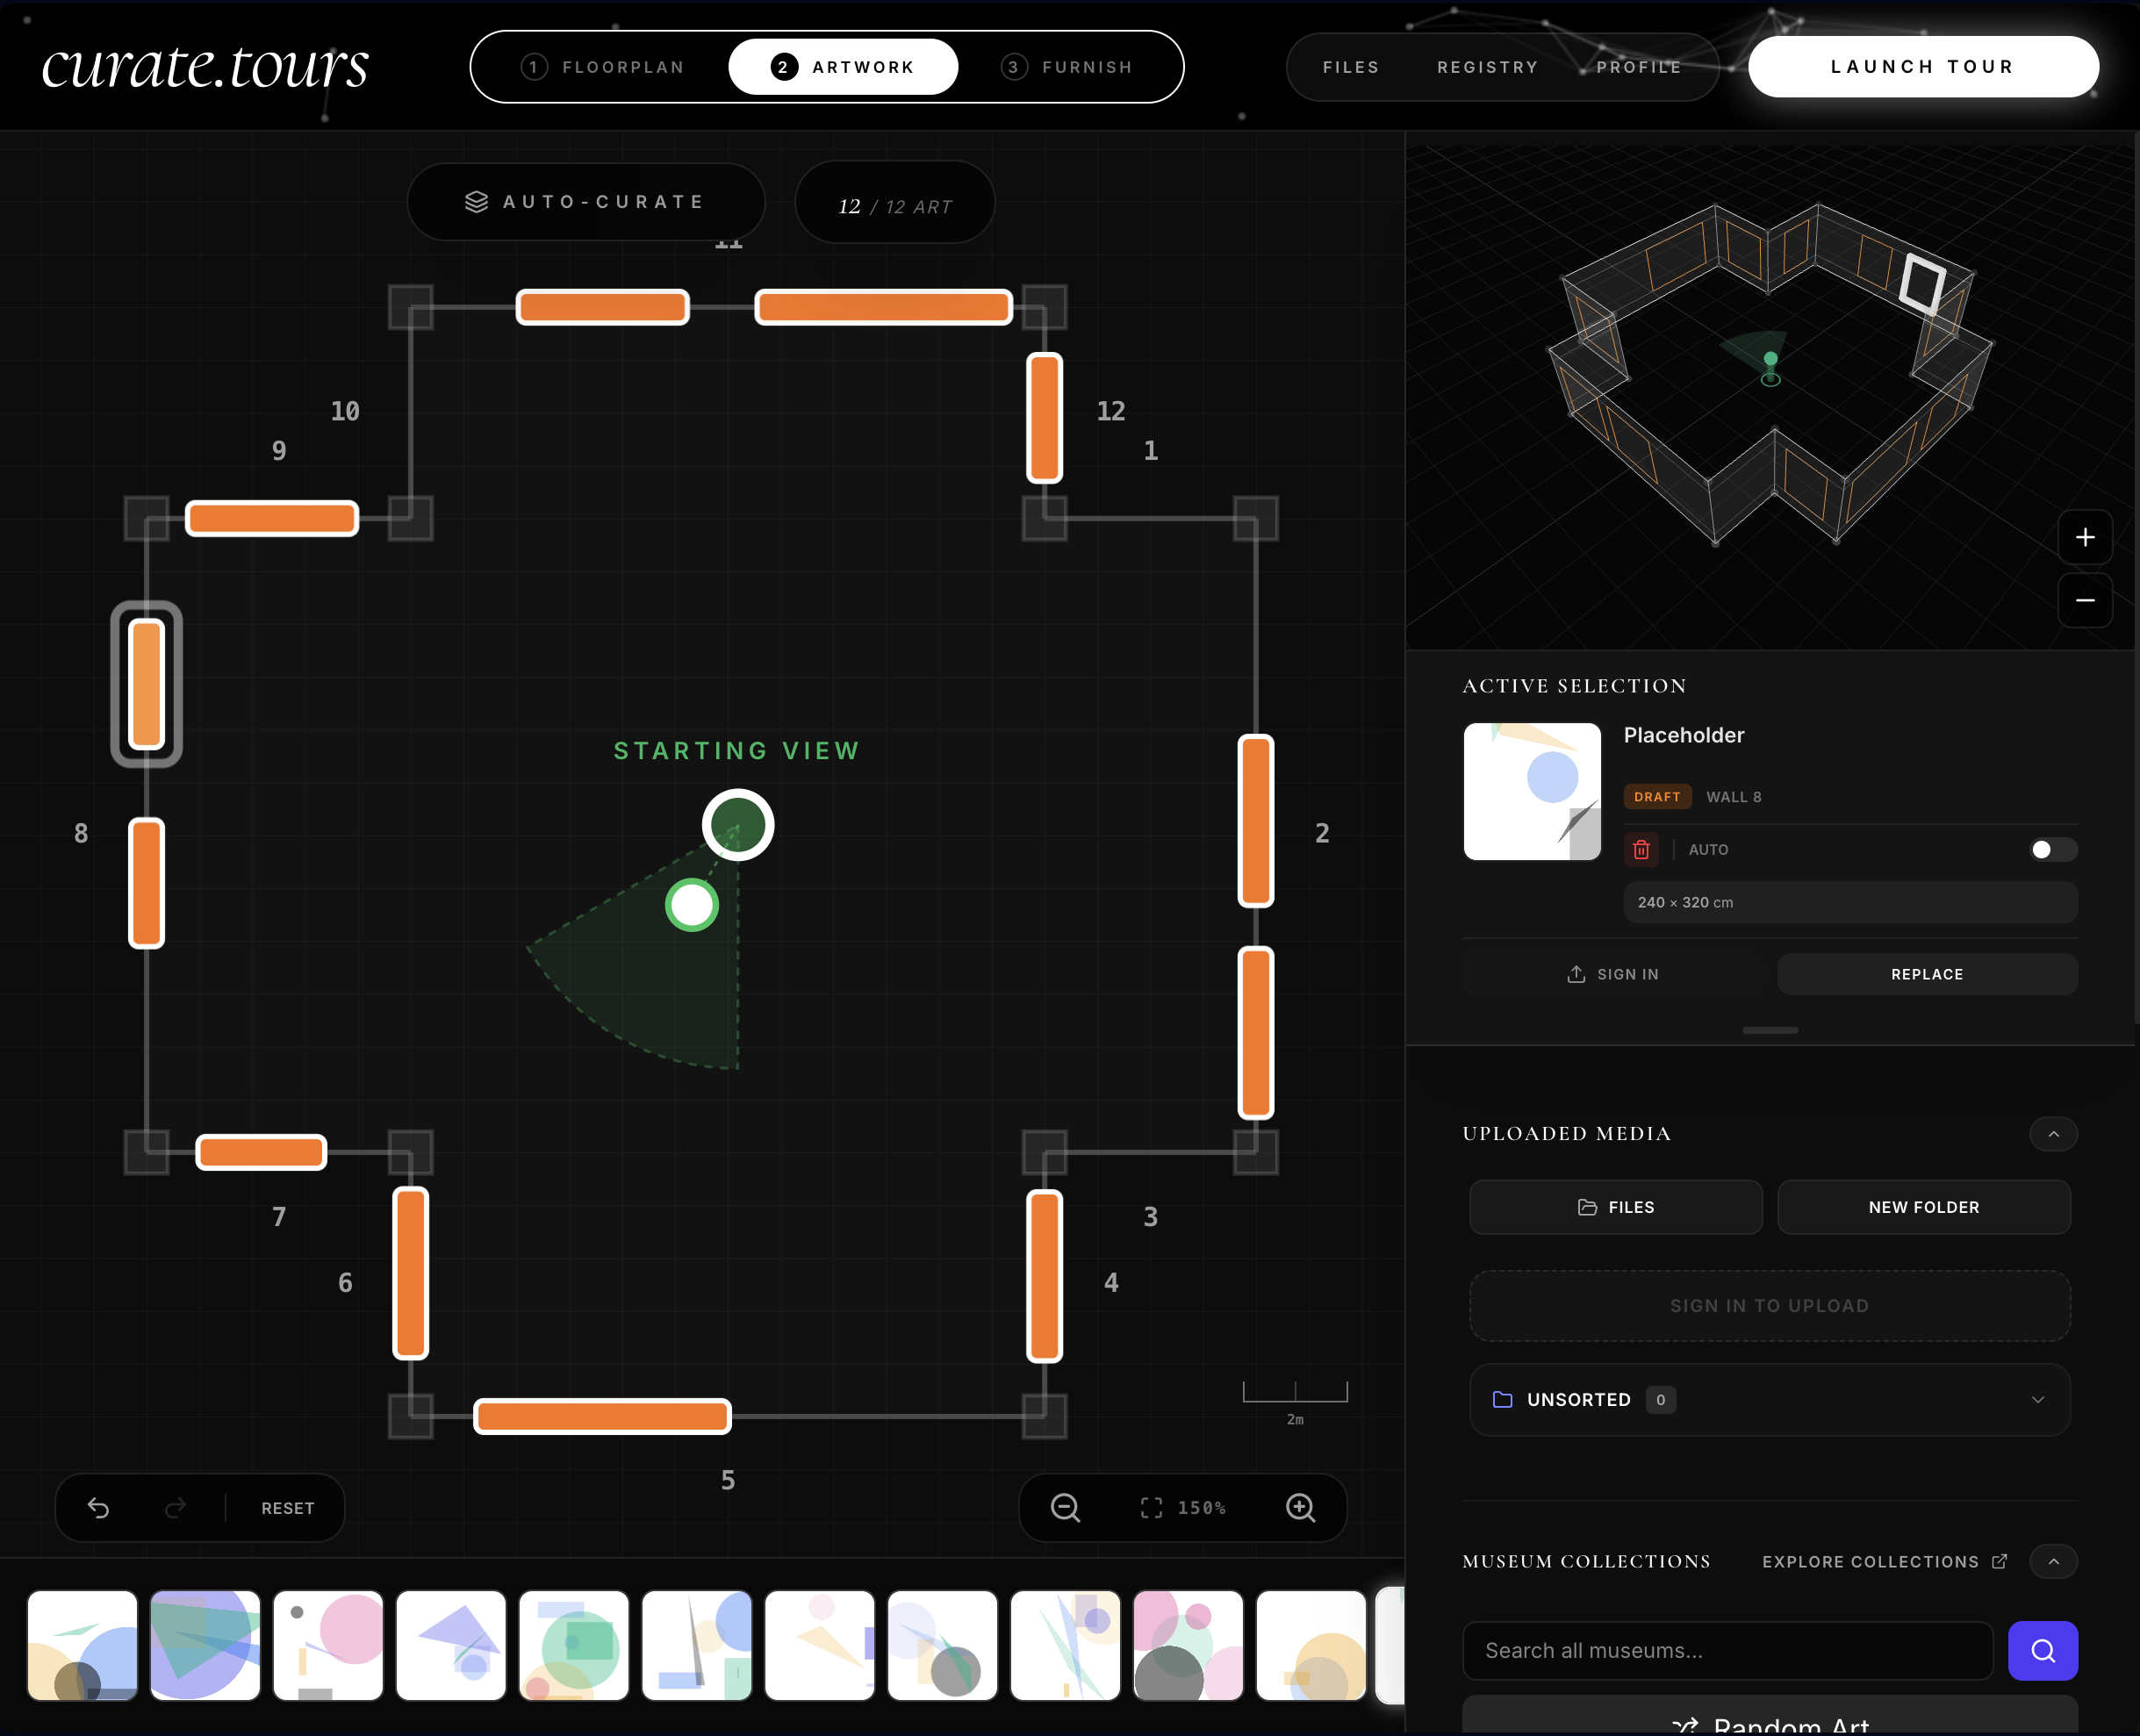This screenshot has width=2140, height=1736.
Task: Collapse the Museum Collections section
Action: (x=2054, y=1561)
